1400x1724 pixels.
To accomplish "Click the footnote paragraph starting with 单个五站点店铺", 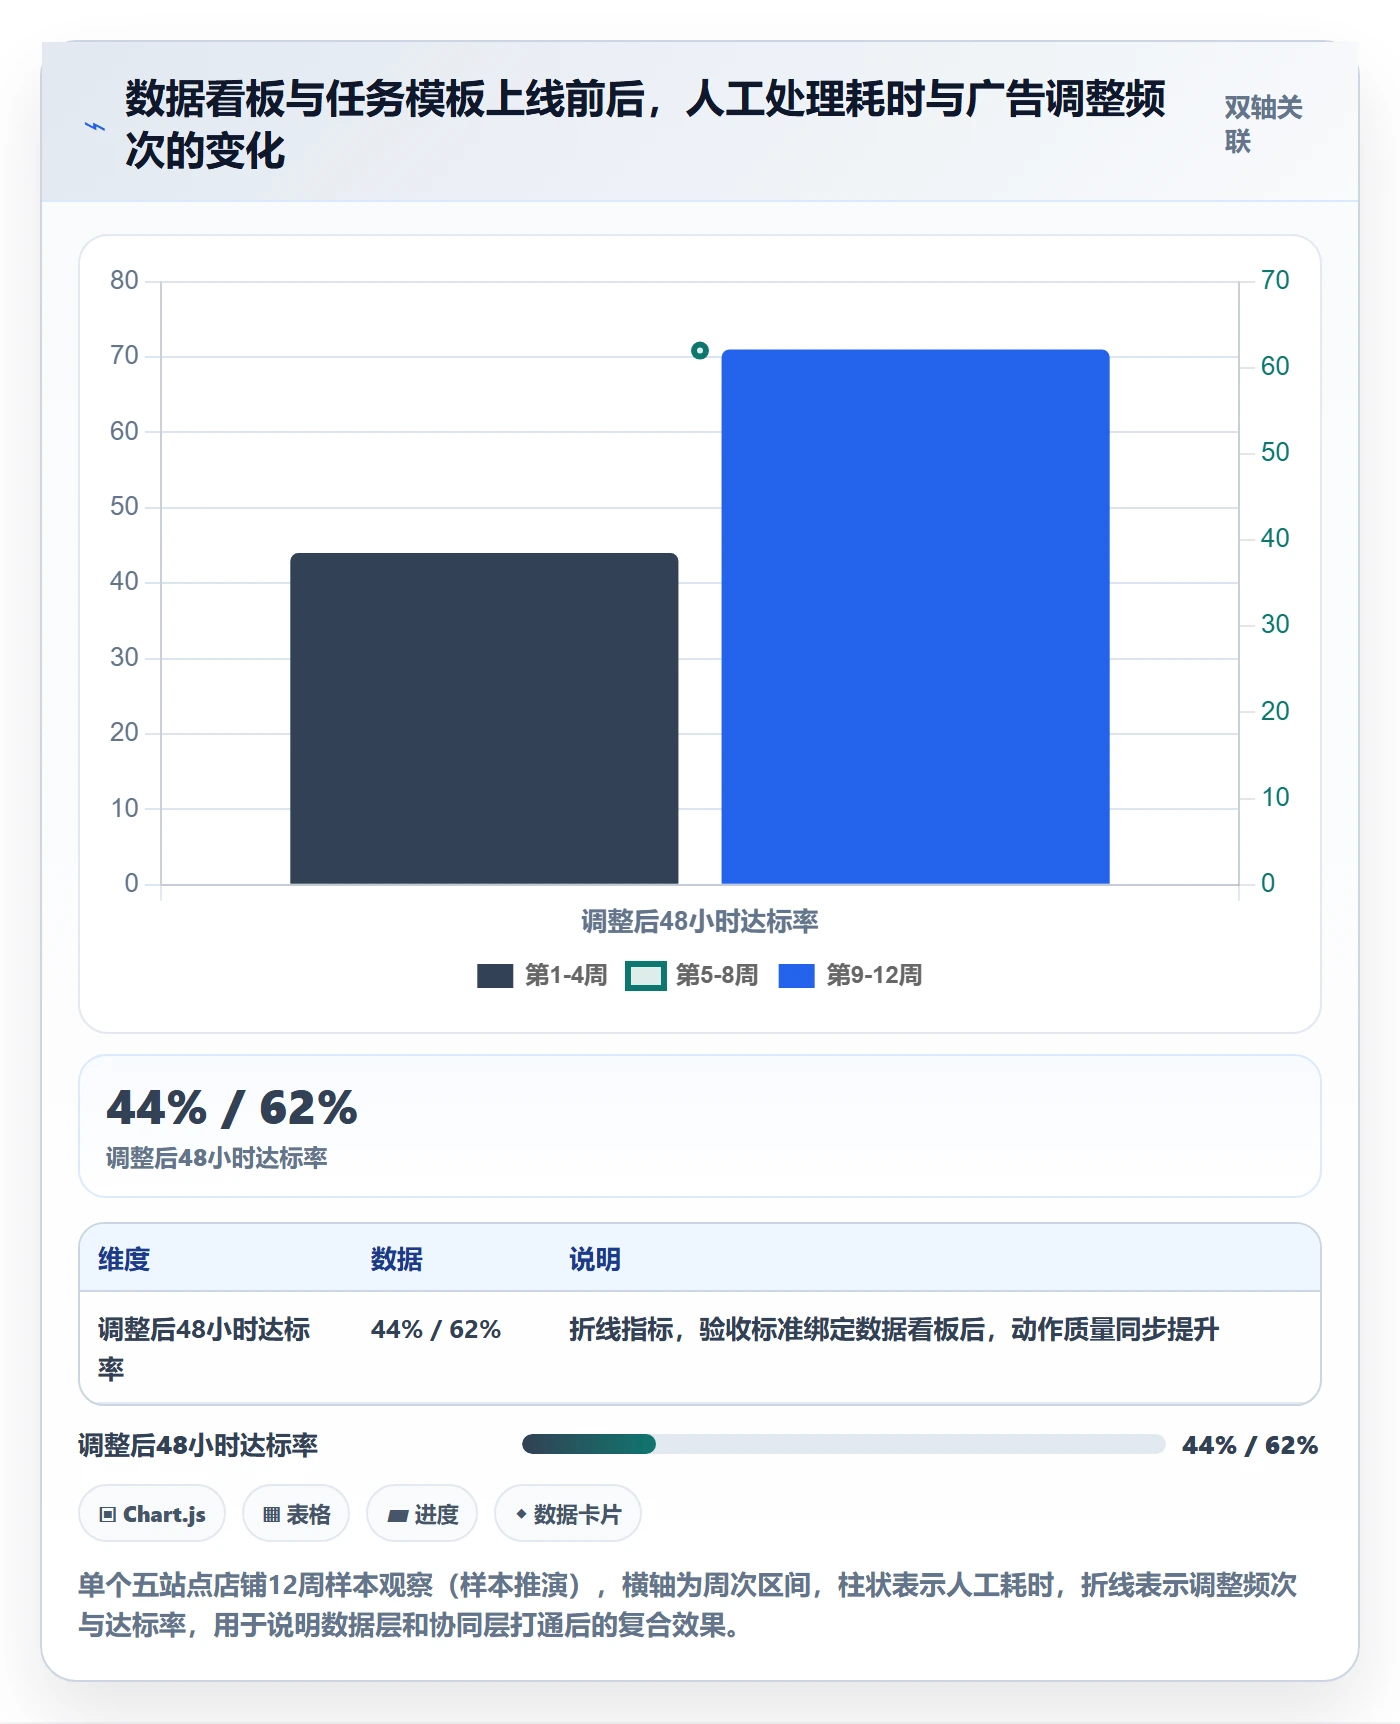I will pyautogui.click(x=688, y=1605).
